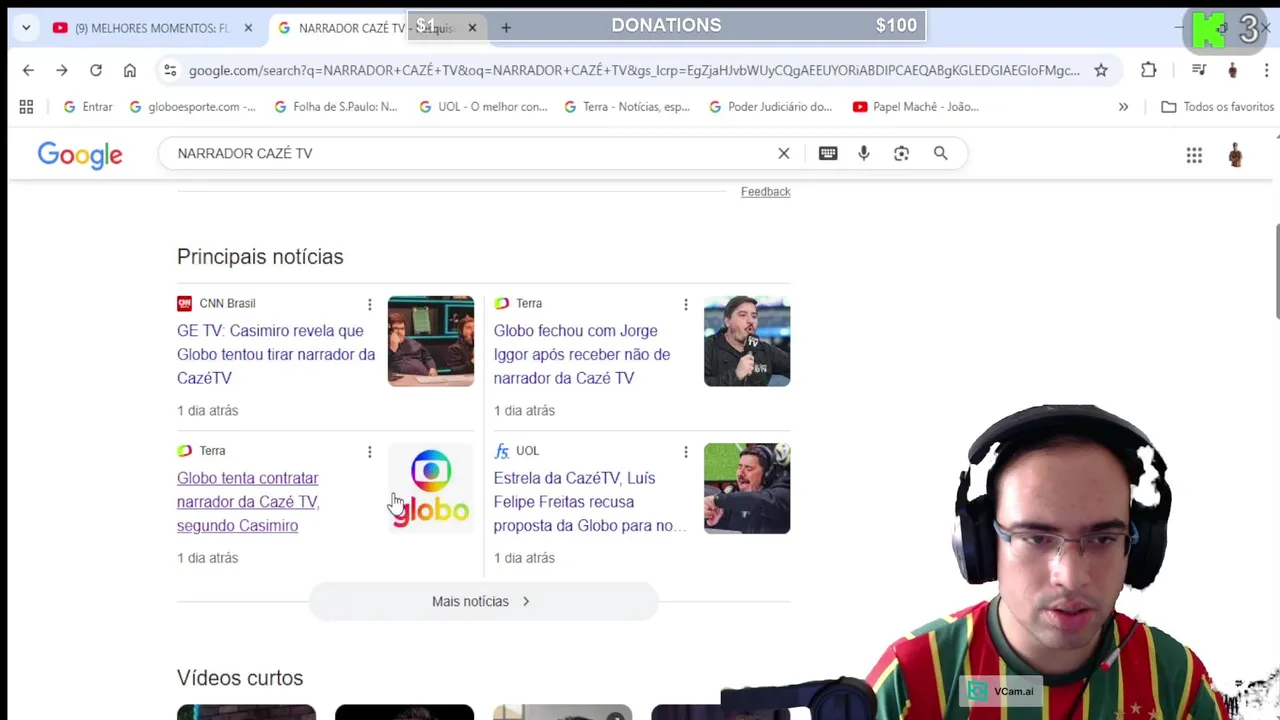This screenshot has width=1280, height=720.
Task: Open UOL Luís Felipe Freitas thumbnail
Action: (x=747, y=488)
